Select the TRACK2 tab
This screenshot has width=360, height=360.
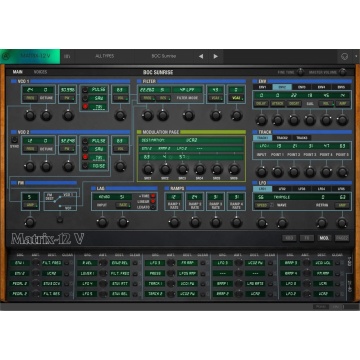(282, 138)
